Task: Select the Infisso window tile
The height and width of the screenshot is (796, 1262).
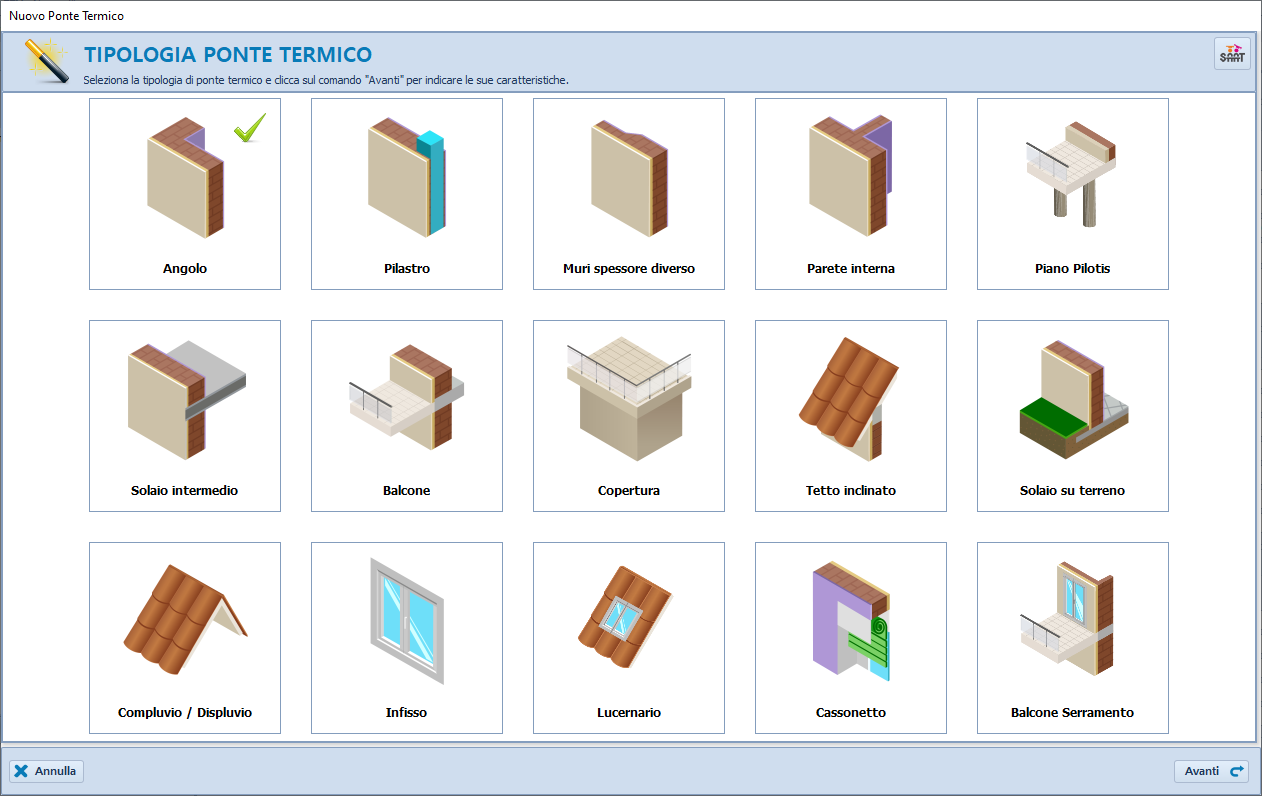Action: pyautogui.click(x=407, y=638)
